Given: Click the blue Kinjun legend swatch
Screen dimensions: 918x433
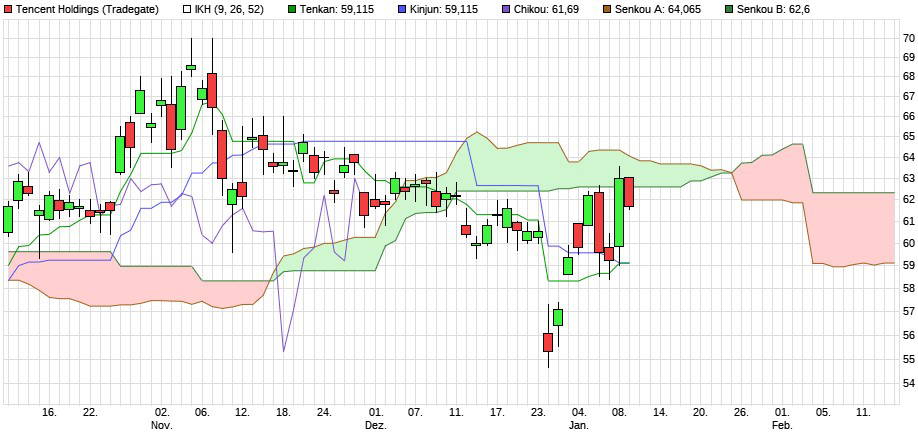Looking at the screenshot, I should pos(401,9).
